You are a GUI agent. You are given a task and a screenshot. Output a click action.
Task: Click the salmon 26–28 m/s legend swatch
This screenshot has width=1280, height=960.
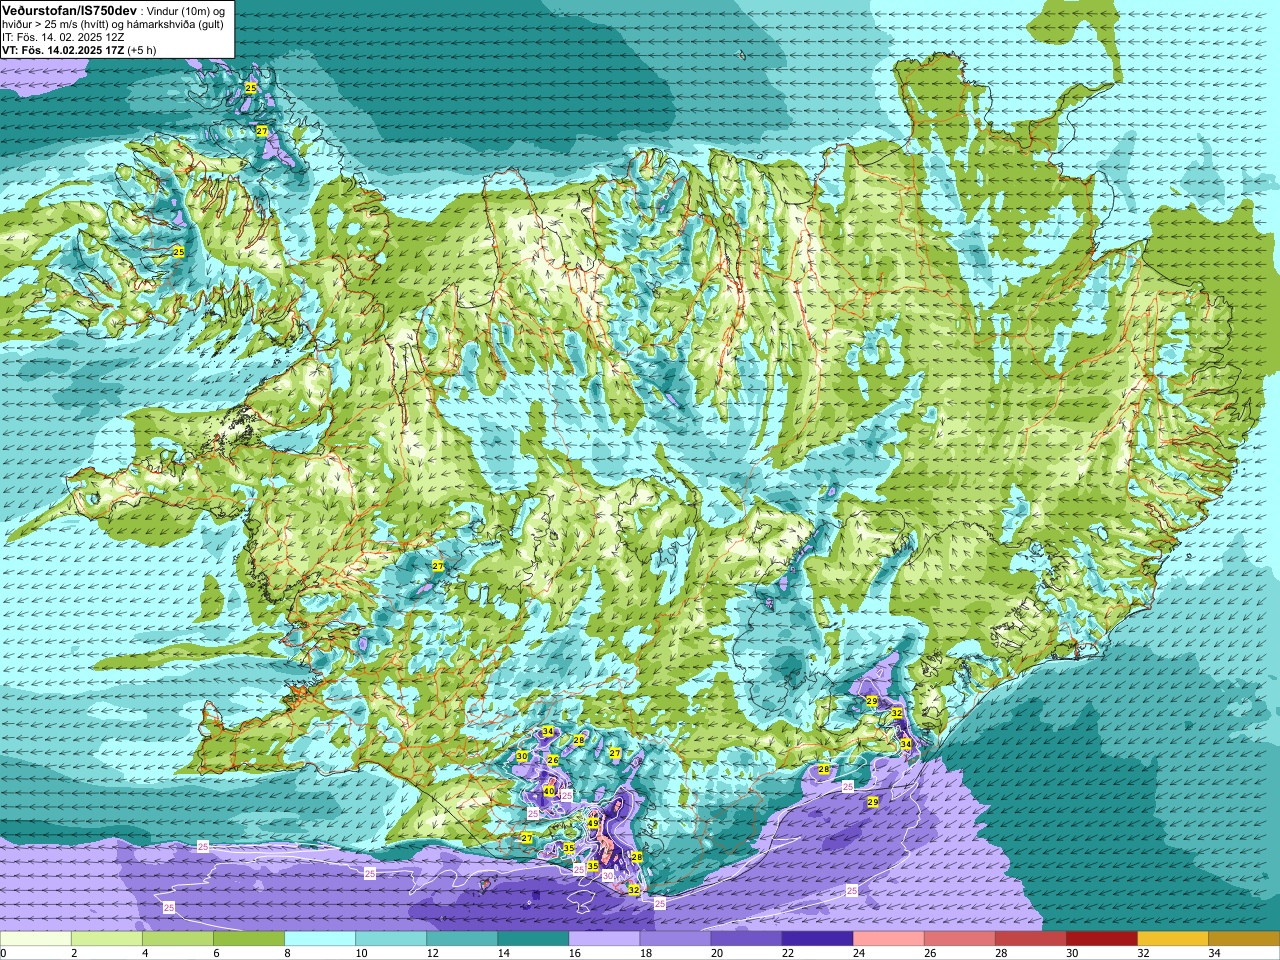point(959,939)
